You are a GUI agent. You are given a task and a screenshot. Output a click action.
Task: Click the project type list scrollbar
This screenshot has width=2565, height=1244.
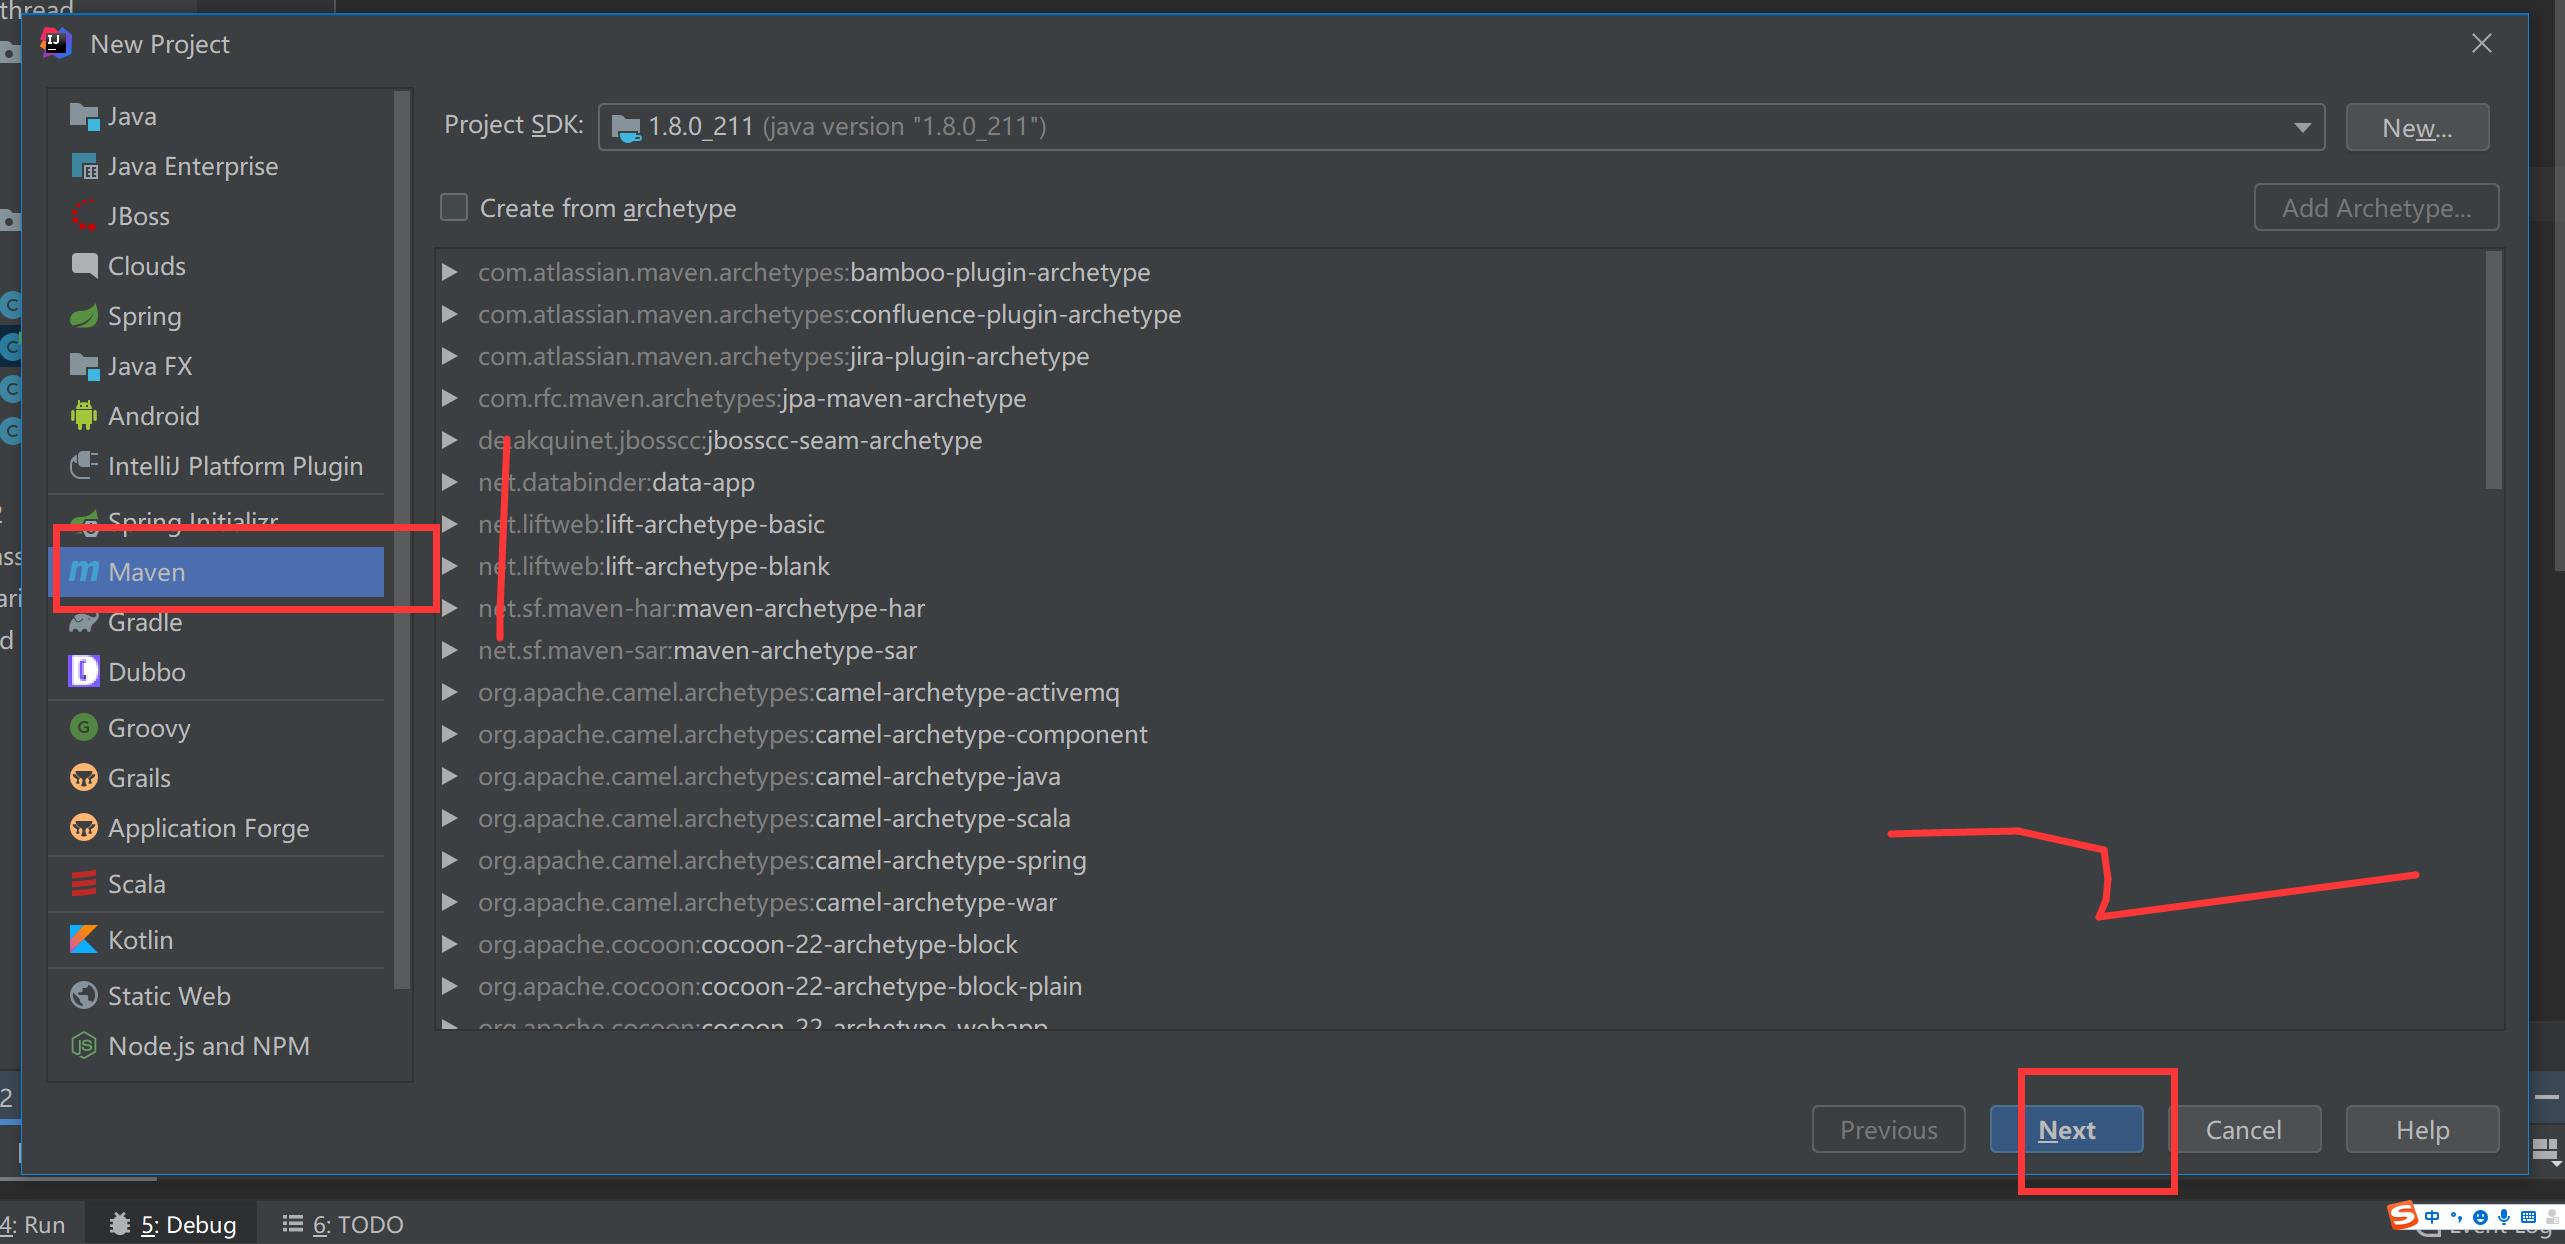[402, 540]
